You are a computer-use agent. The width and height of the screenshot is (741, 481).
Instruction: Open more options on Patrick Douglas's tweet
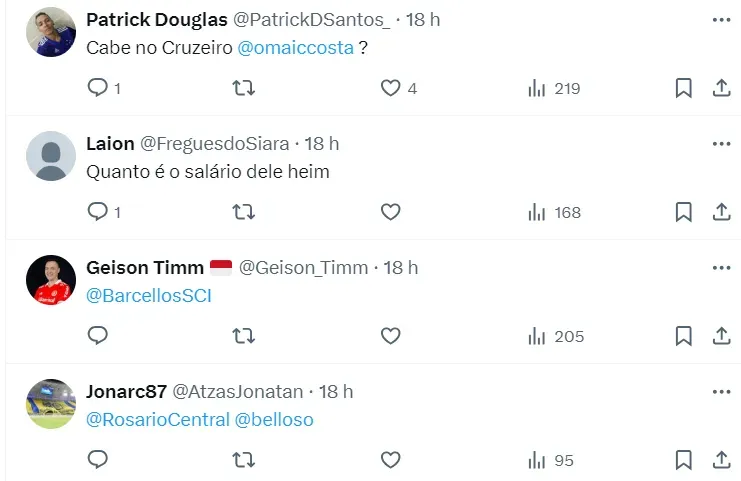coord(721,20)
